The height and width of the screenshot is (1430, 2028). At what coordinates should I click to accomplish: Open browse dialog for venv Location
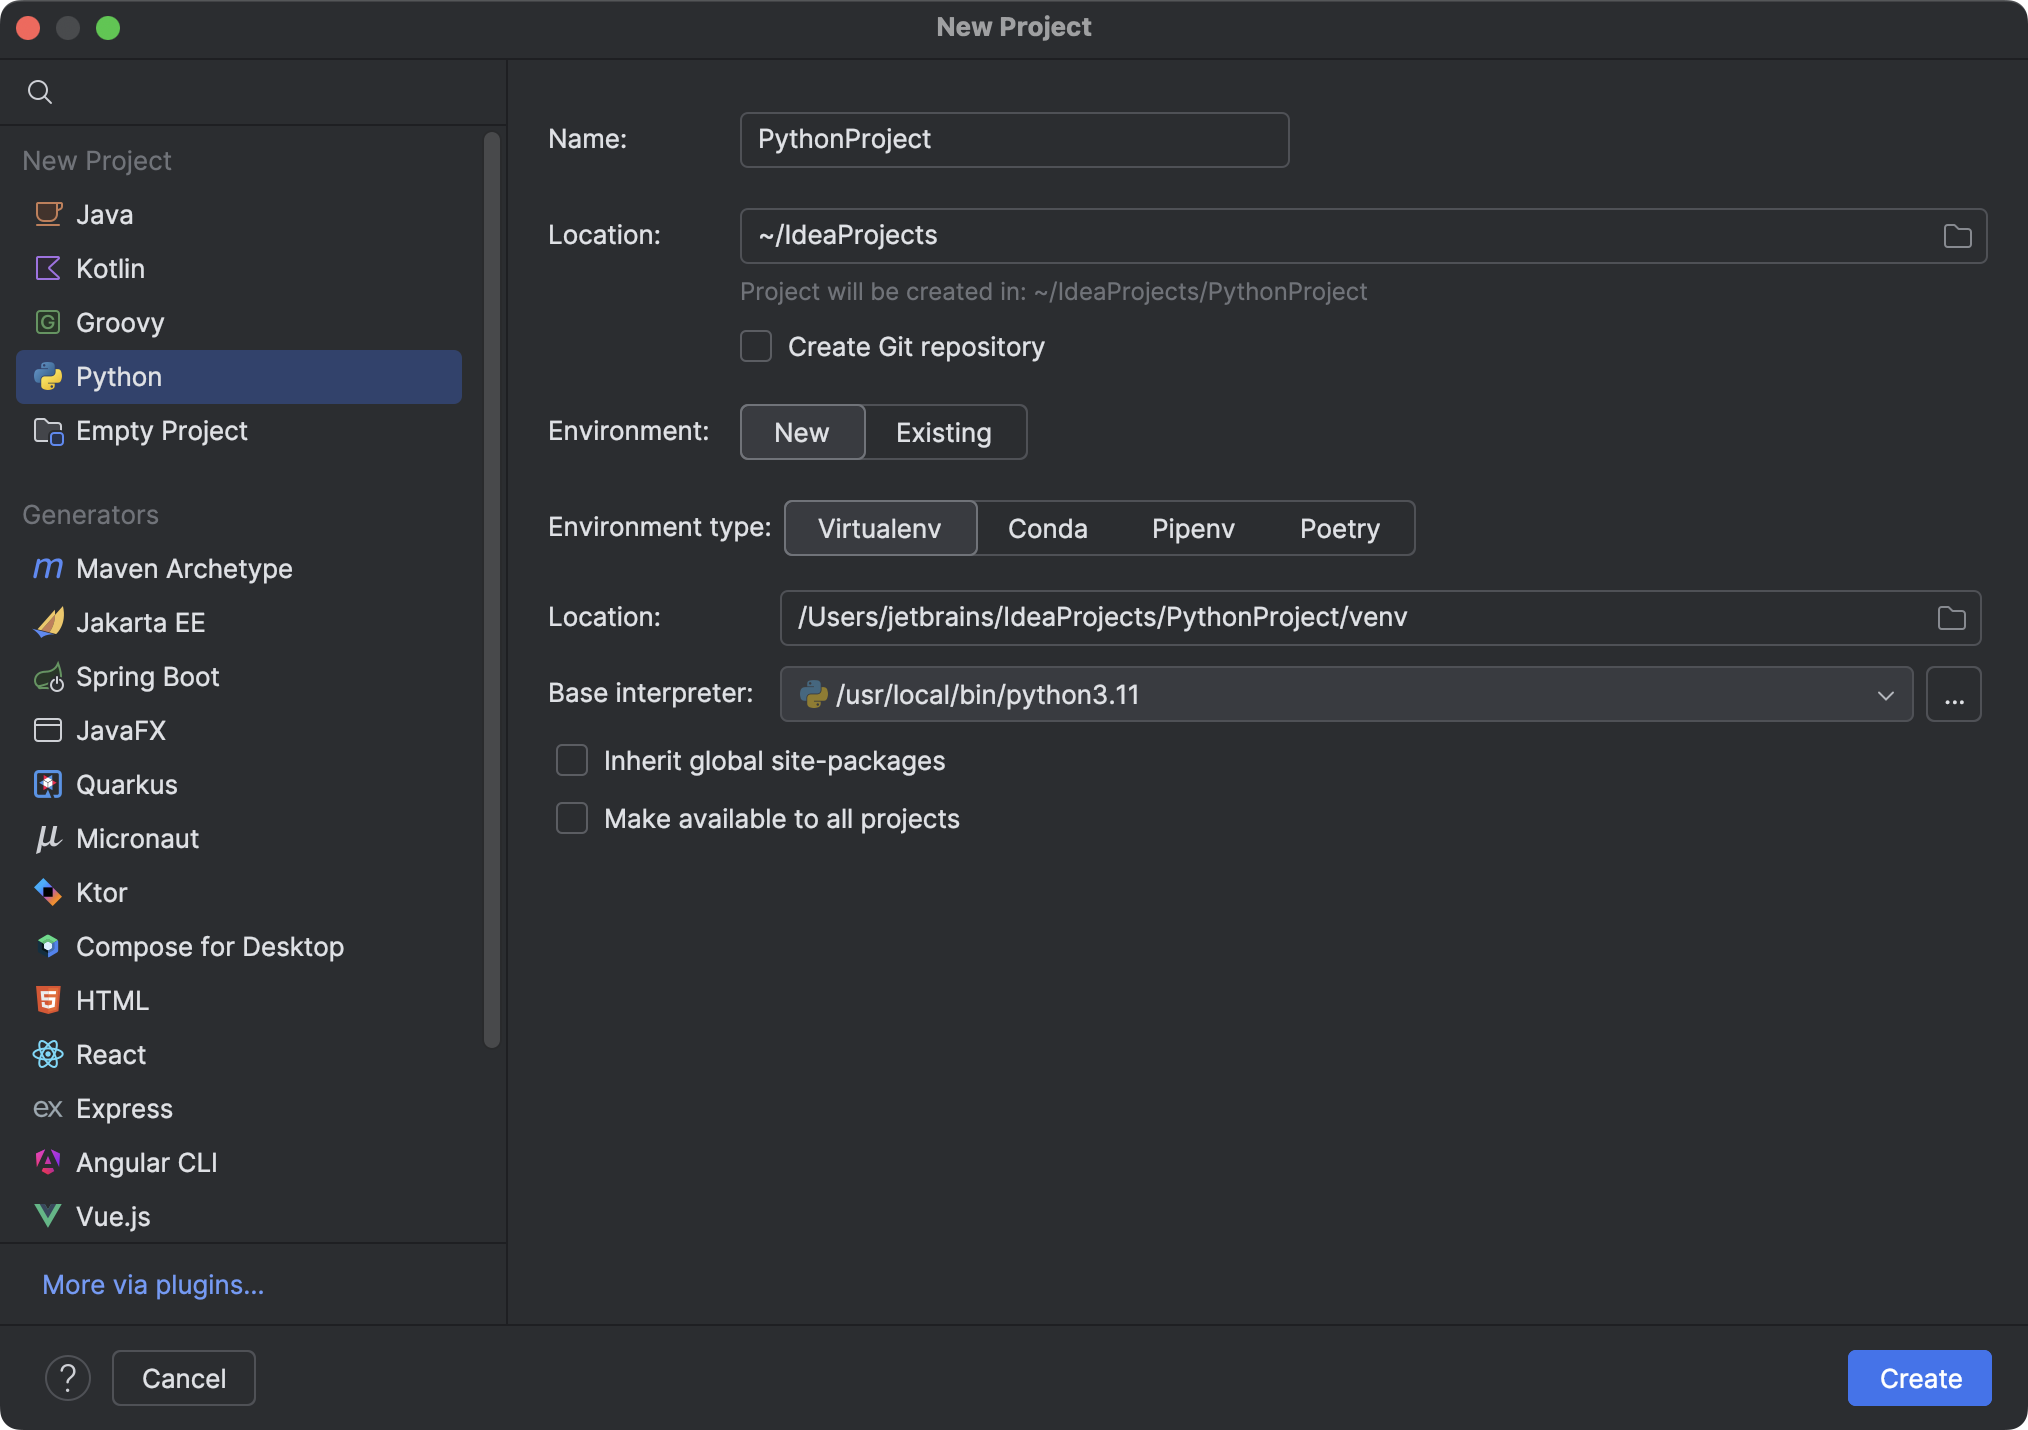[1950, 617]
